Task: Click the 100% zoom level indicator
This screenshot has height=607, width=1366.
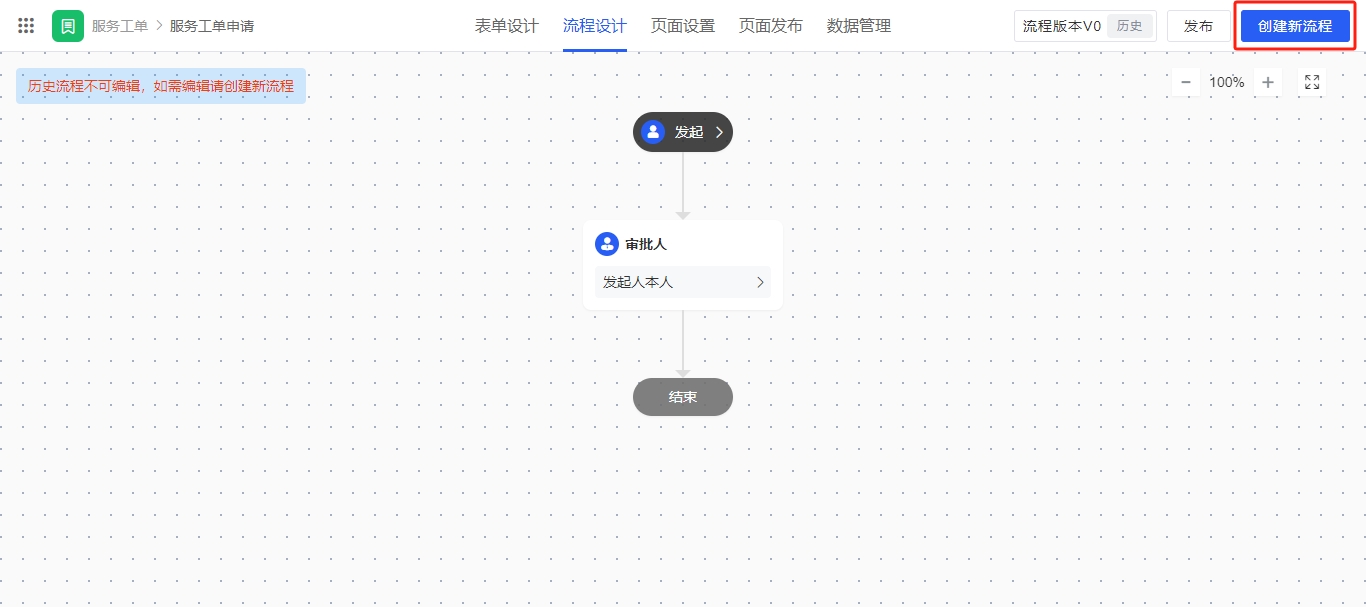Action: pyautogui.click(x=1227, y=82)
